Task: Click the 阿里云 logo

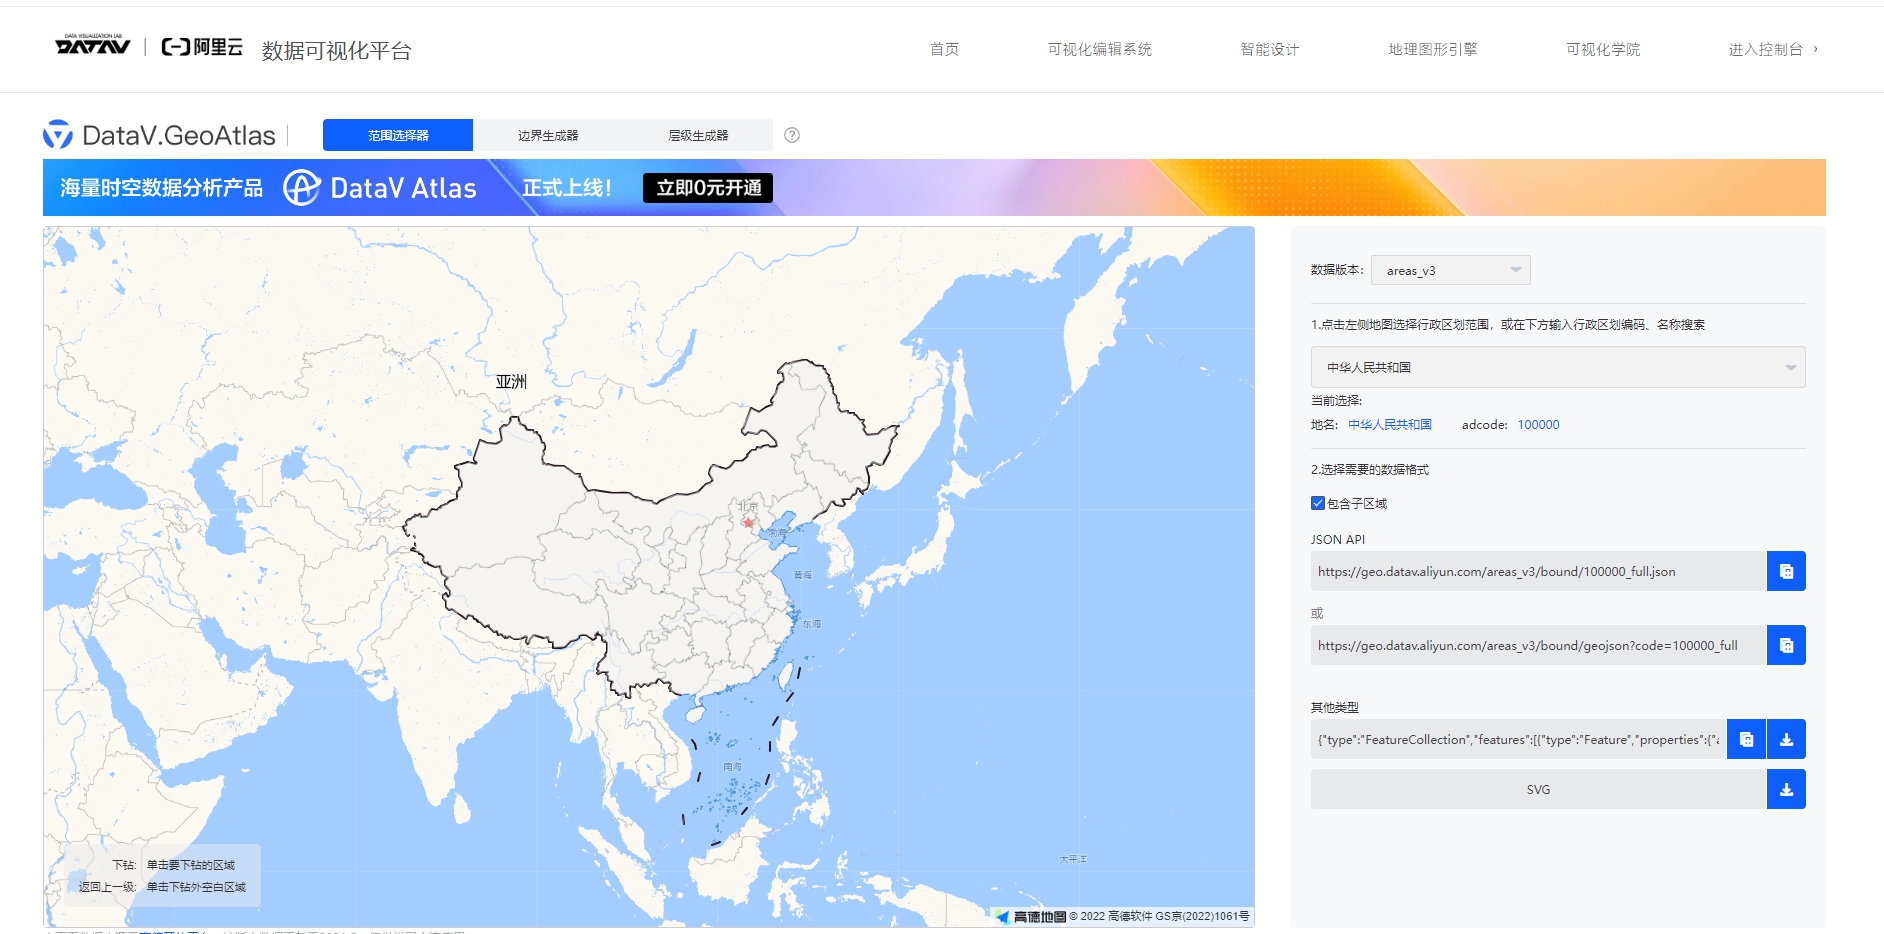Action: (x=202, y=47)
